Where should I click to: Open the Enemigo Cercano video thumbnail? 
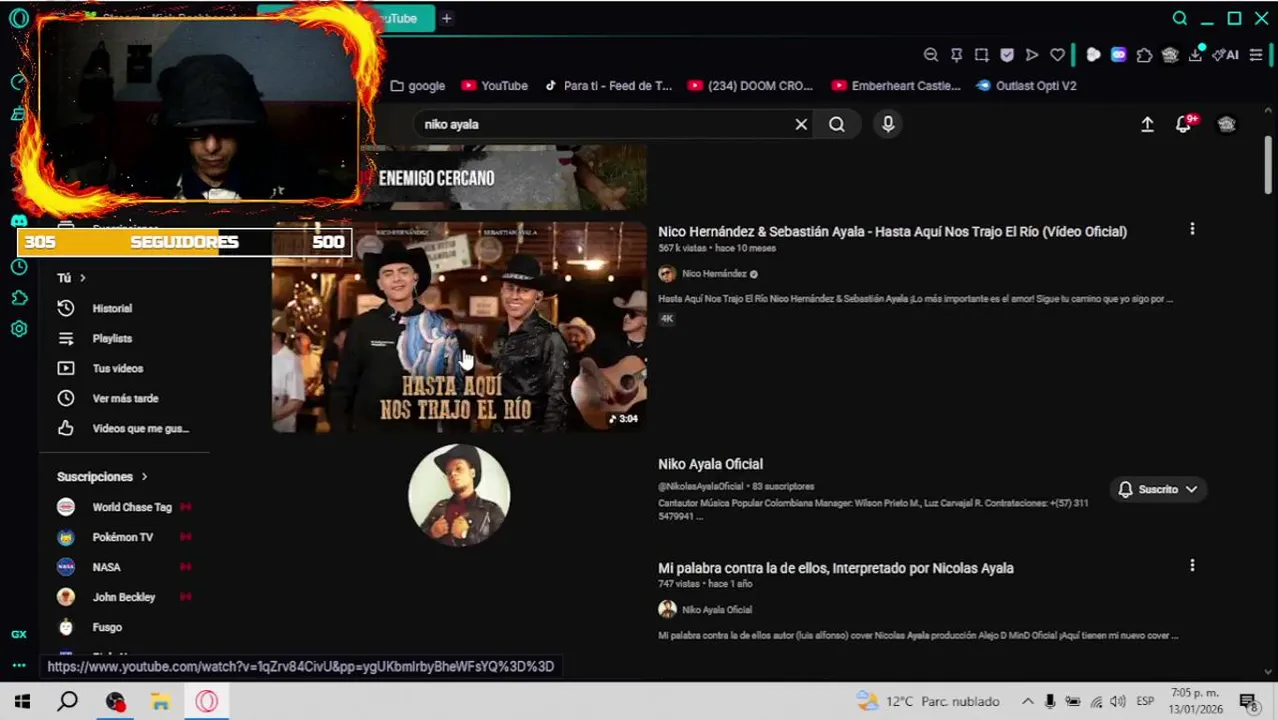point(503,177)
